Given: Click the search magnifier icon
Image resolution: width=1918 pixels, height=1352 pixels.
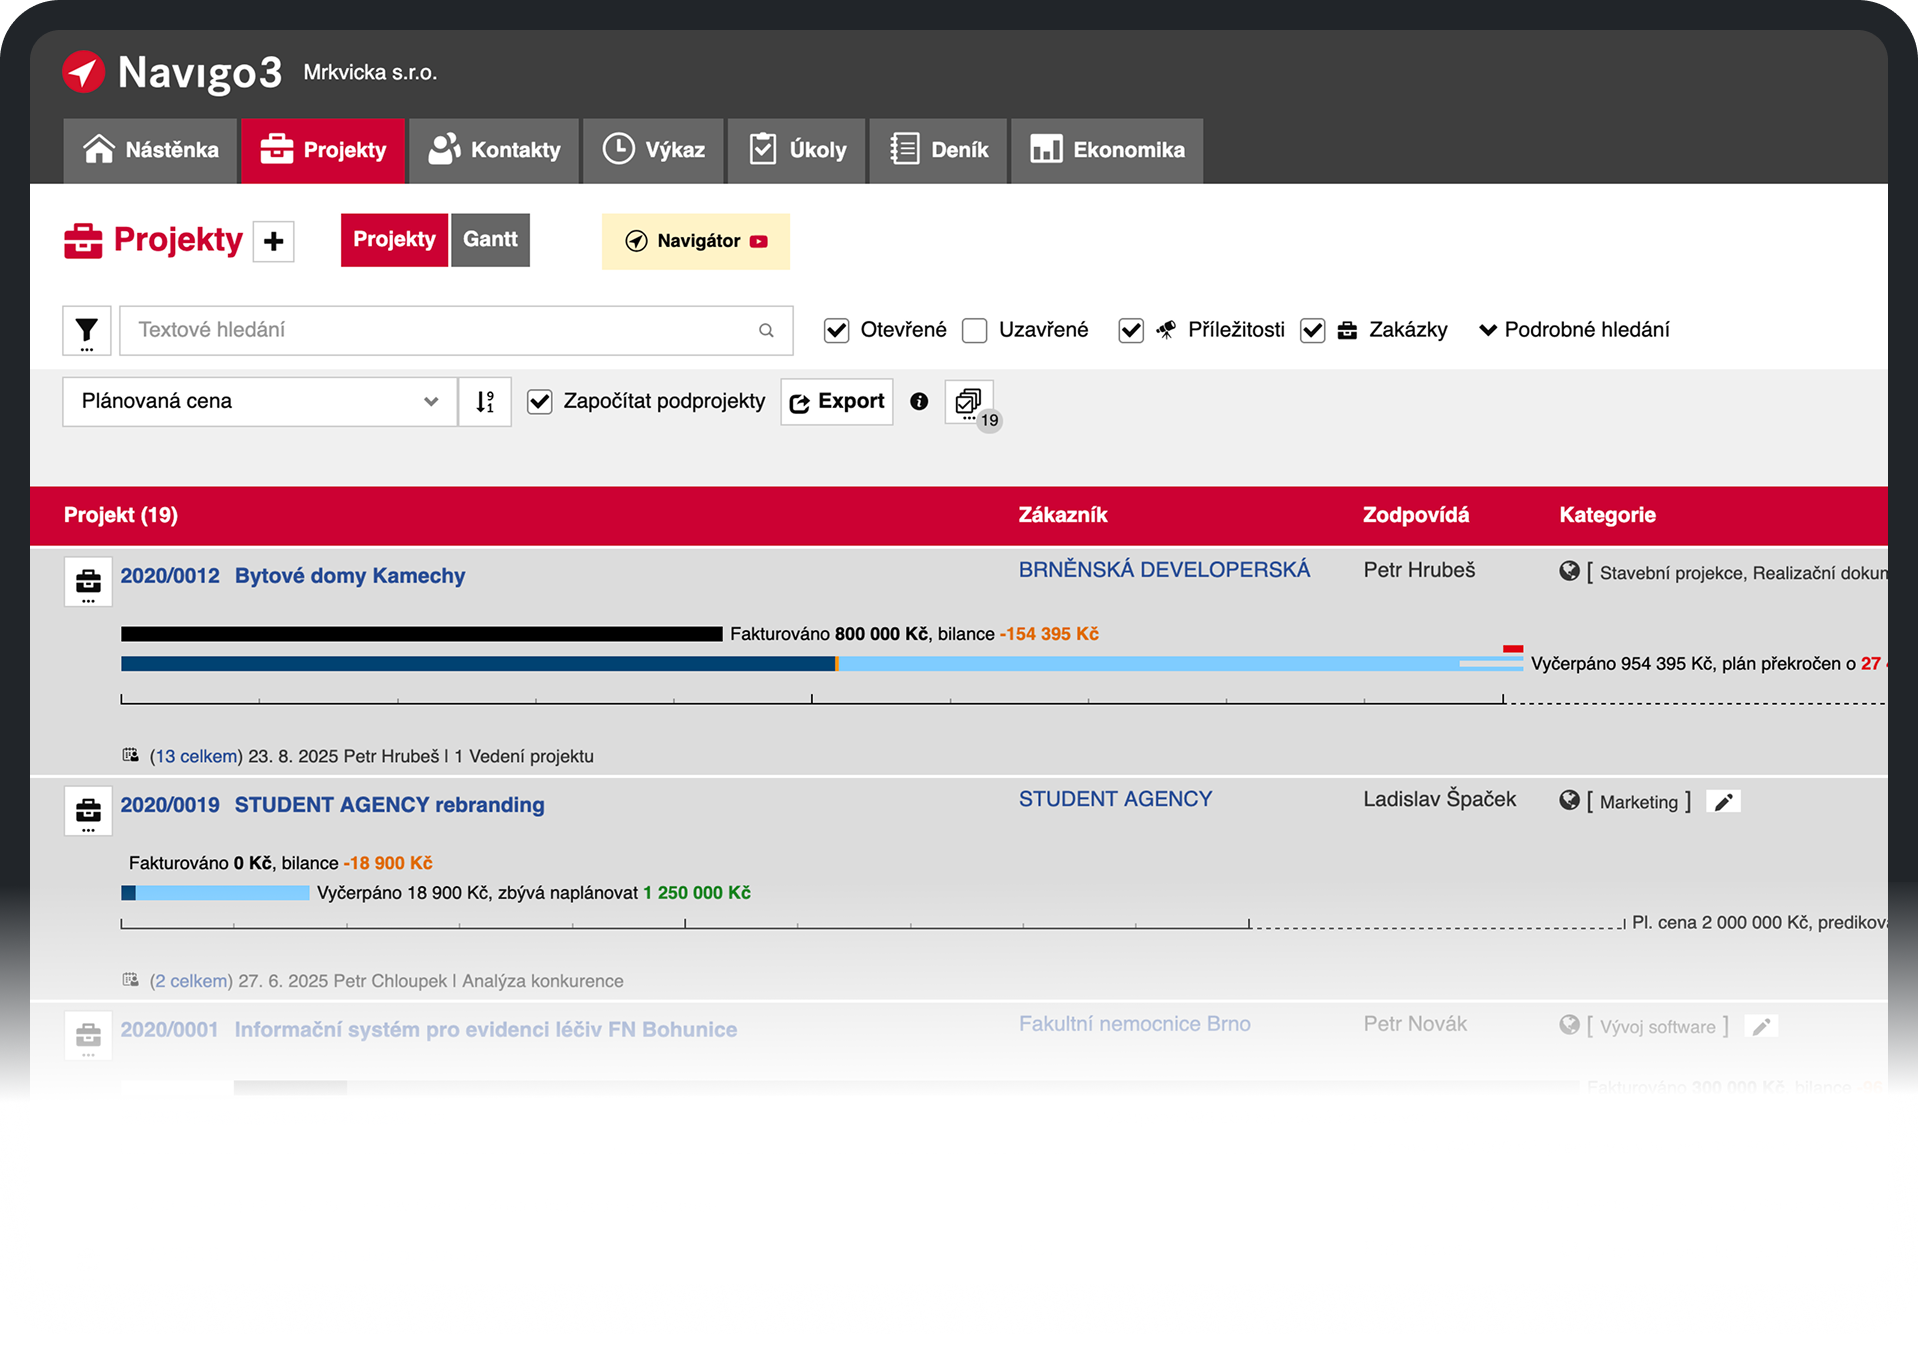Looking at the screenshot, I should point(766,331).
